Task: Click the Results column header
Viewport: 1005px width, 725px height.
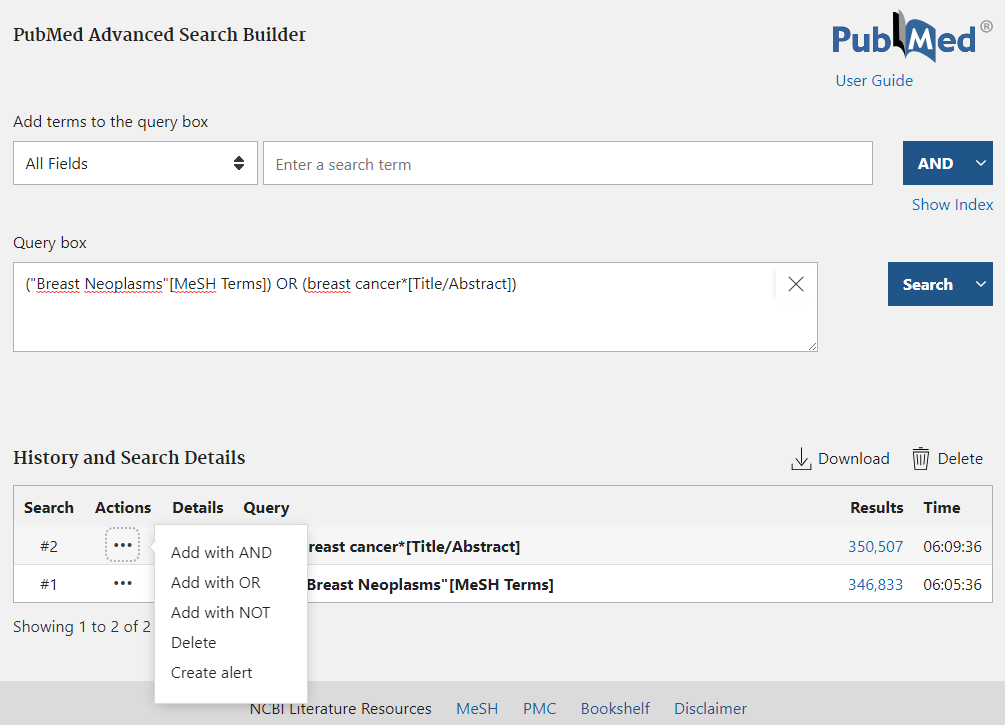Action: pos(876,508)
